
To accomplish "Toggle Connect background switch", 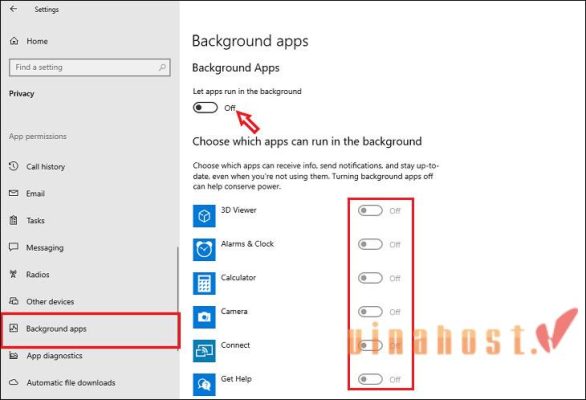I will [x=370, y=345].
